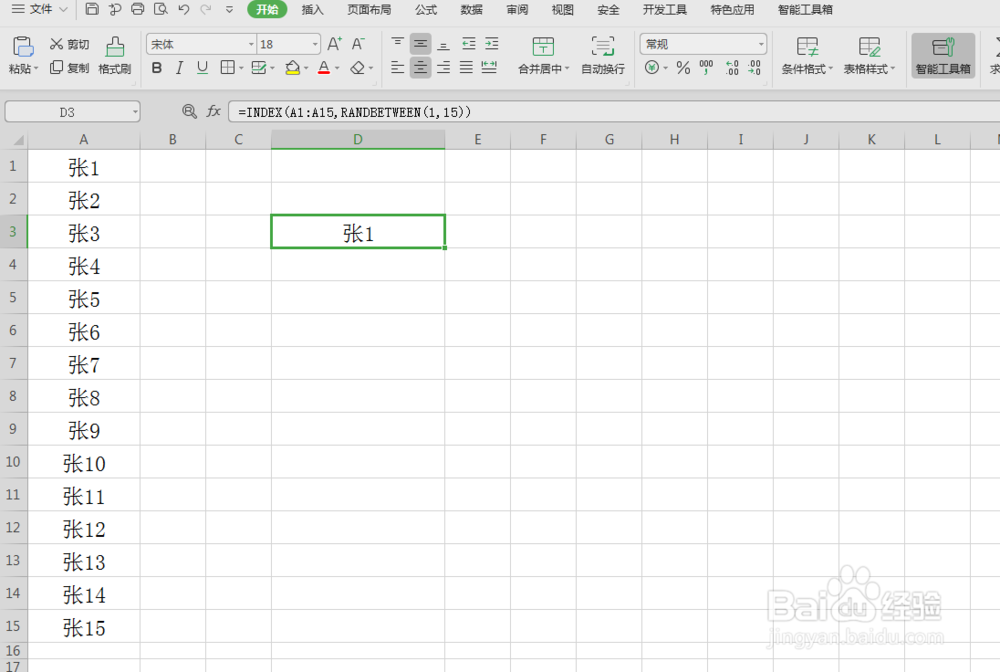1000x672 pixels.
Task: Align text left
Action: 397,67
